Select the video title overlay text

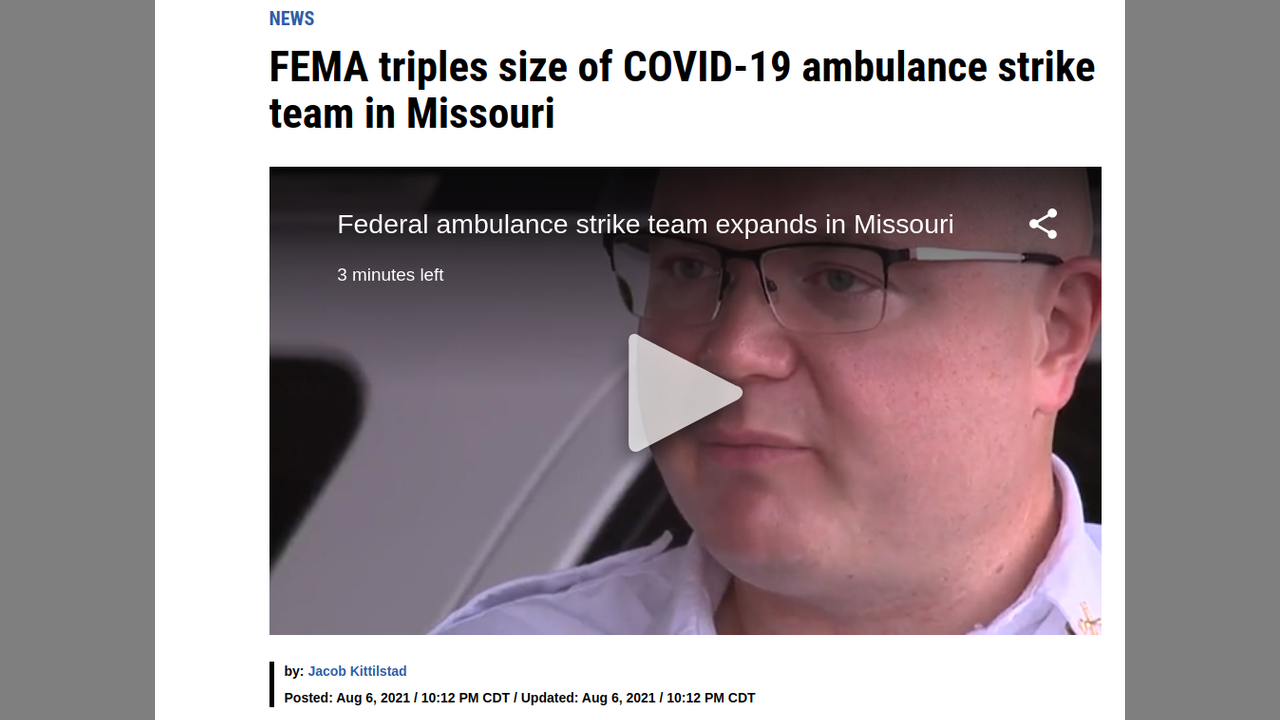(x=645, y=224)
